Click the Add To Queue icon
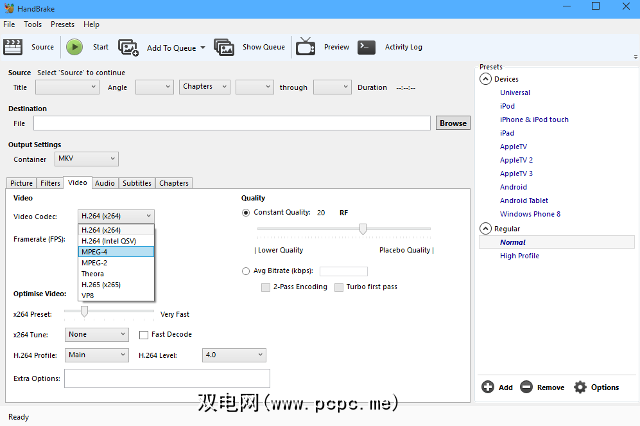Viewport: 640px width, 426px height. click(129, 47)
